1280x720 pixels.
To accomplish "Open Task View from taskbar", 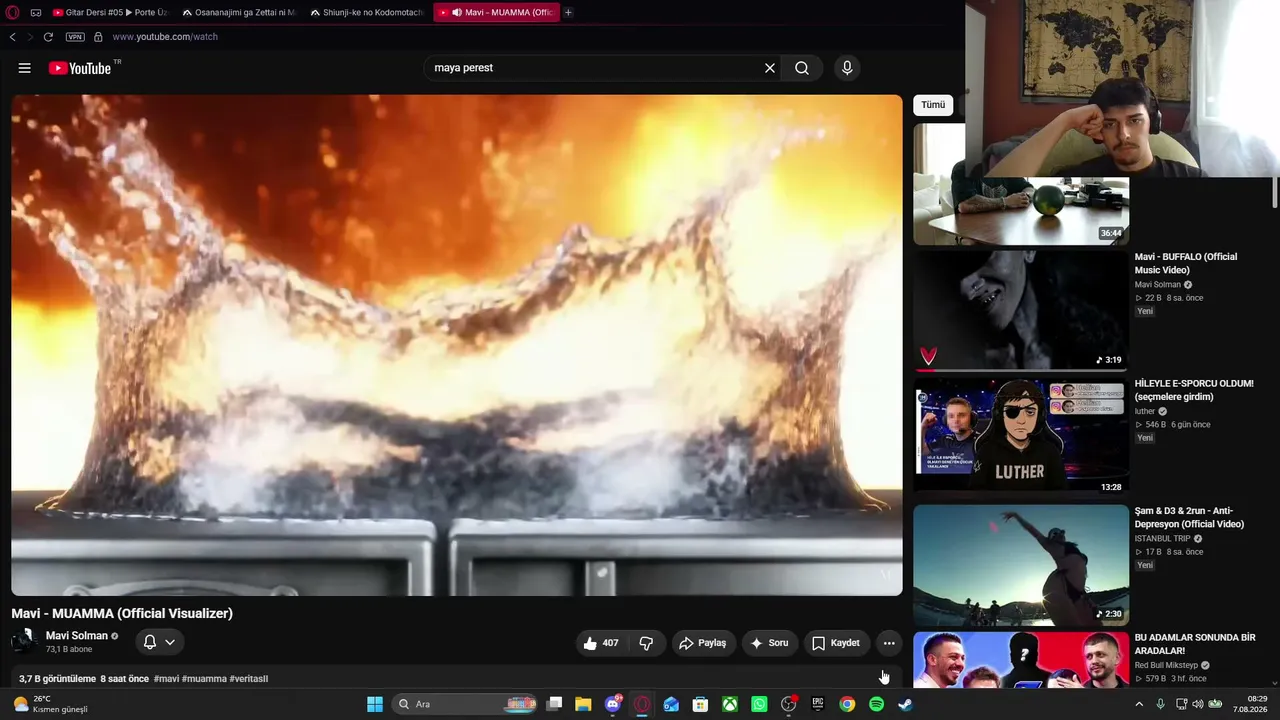I will [x=554, y=704].
